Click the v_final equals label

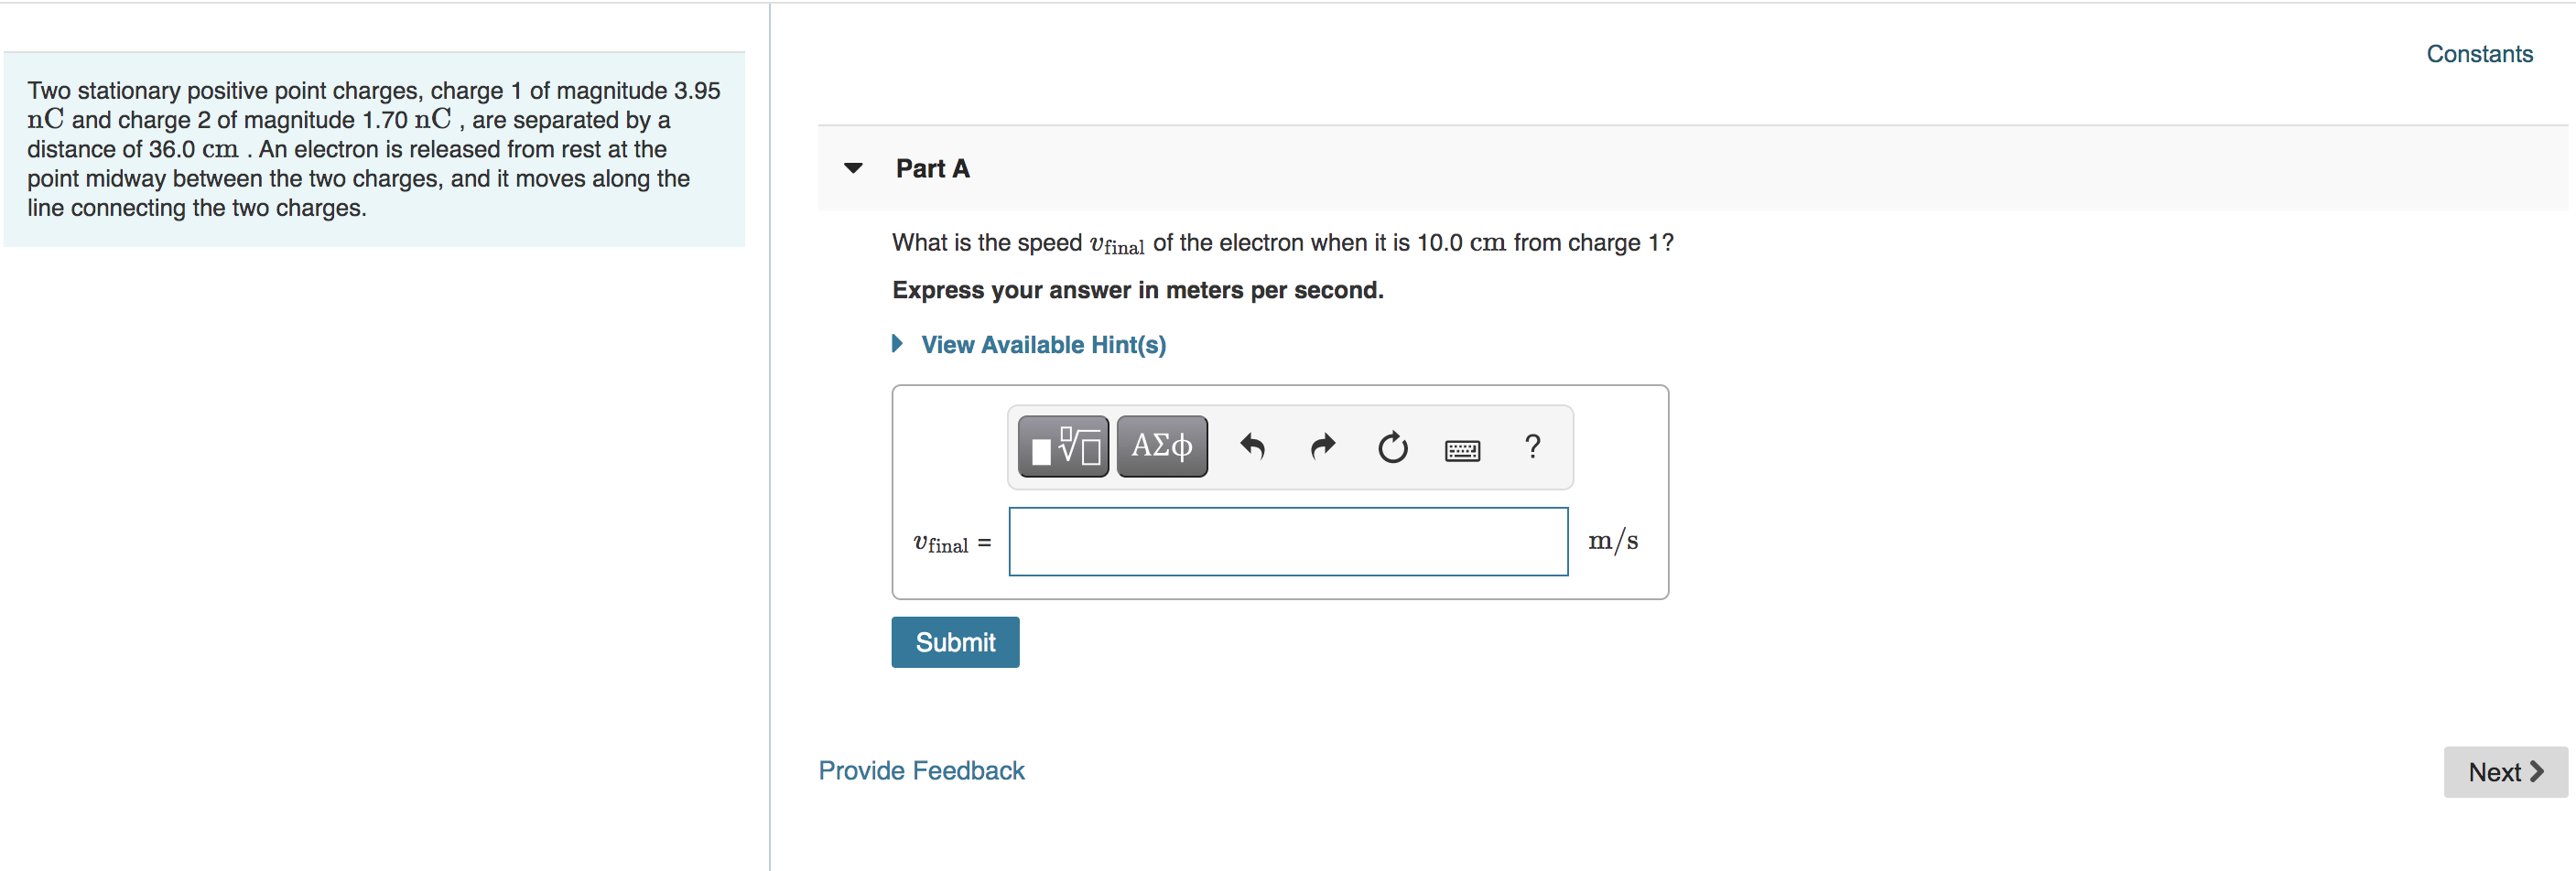point(951,543)
